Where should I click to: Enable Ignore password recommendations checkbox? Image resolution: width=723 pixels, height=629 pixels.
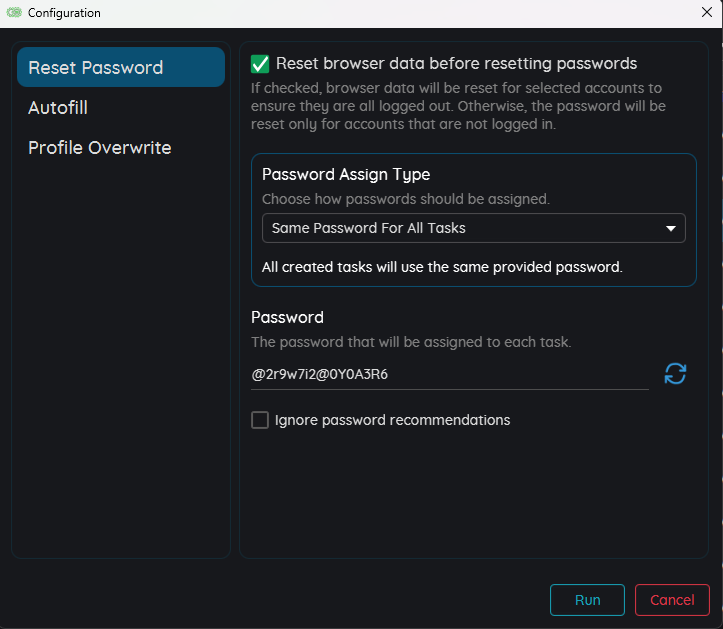[260, 420]
